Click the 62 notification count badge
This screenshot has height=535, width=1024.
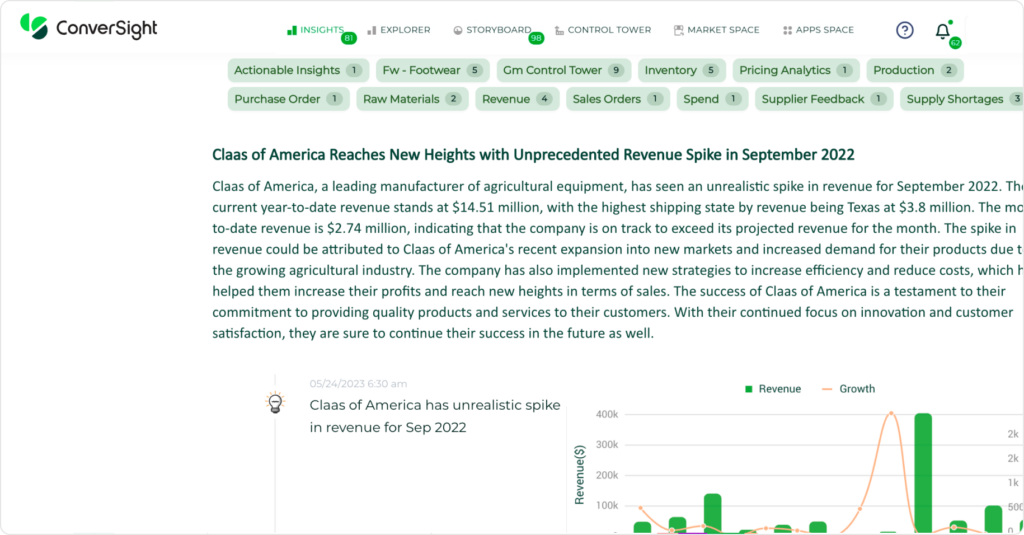(x=955, y=42)
